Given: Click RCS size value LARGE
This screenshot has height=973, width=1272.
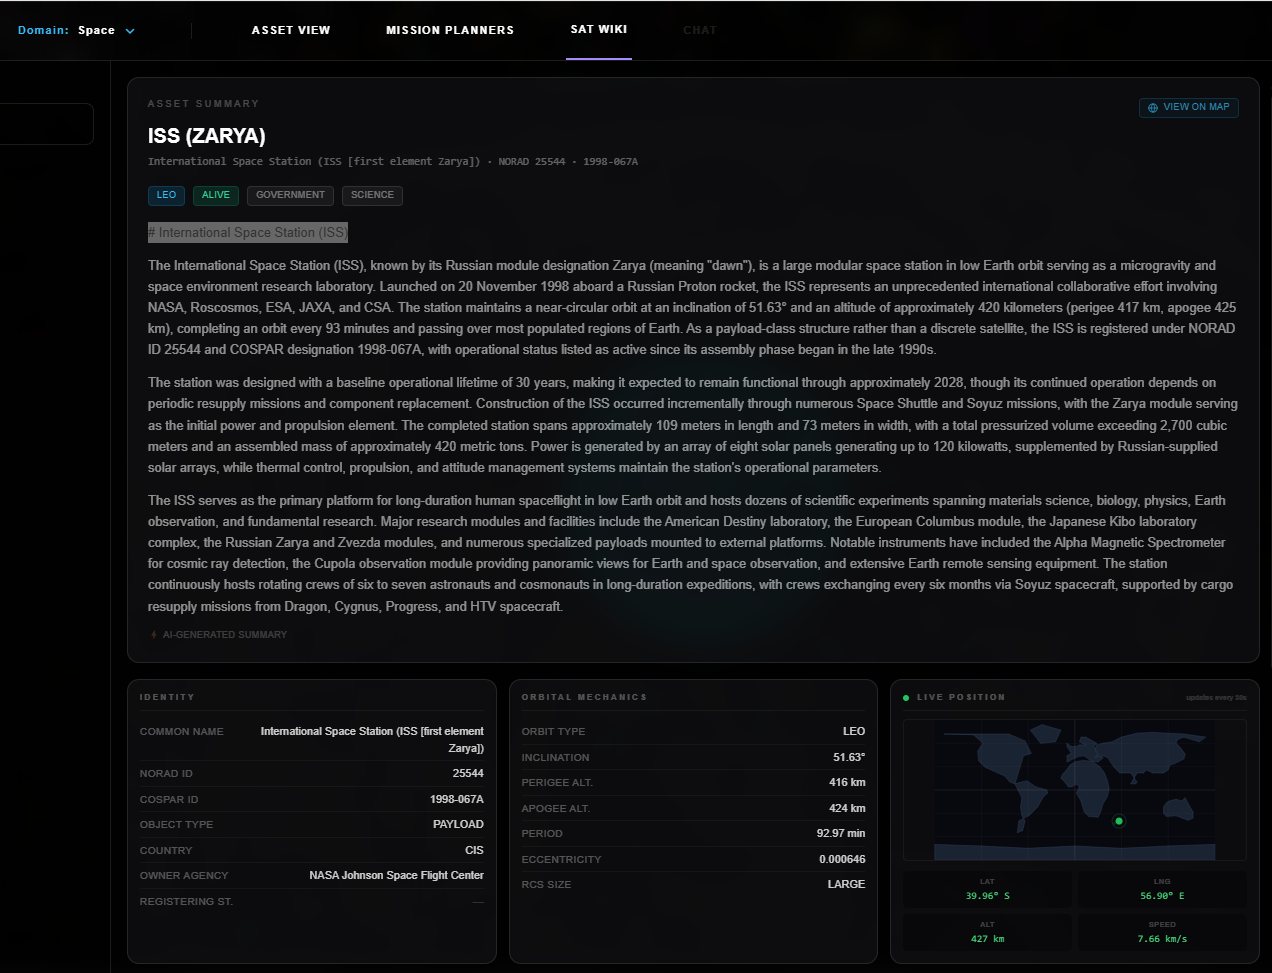Looking at the screenshot, I should 846,884.
